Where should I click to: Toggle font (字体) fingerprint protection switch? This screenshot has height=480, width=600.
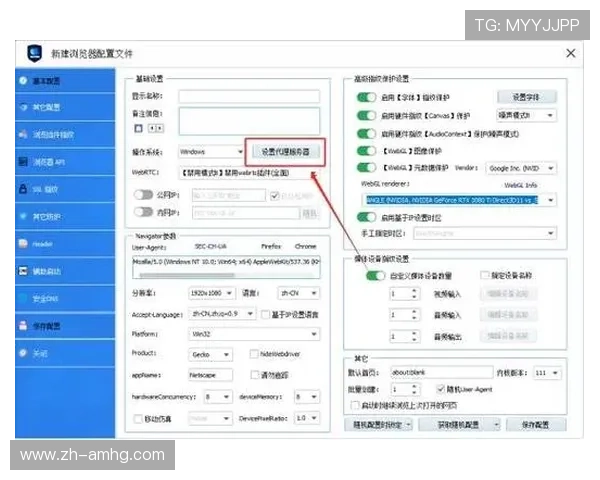[367, 97]
